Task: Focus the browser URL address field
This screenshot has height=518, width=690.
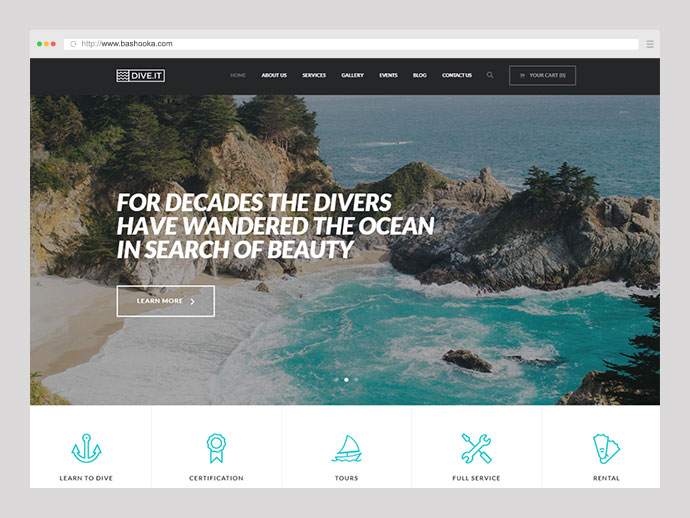Action: tap(351, 44)
